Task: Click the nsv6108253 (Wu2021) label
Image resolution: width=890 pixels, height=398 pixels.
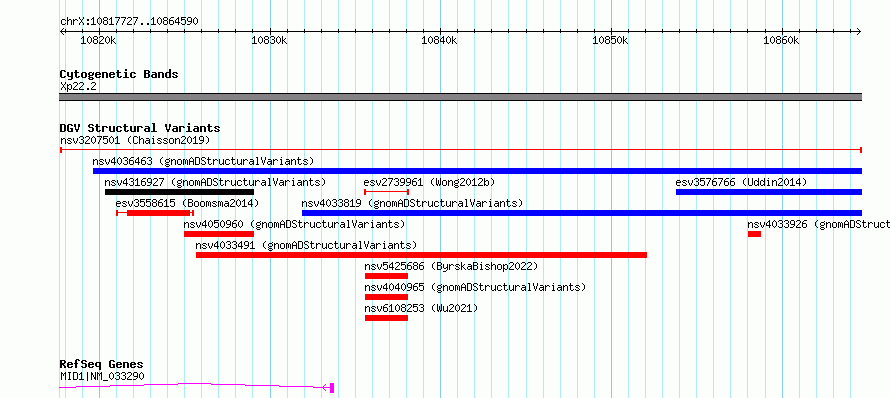Action: click(421, 308)
